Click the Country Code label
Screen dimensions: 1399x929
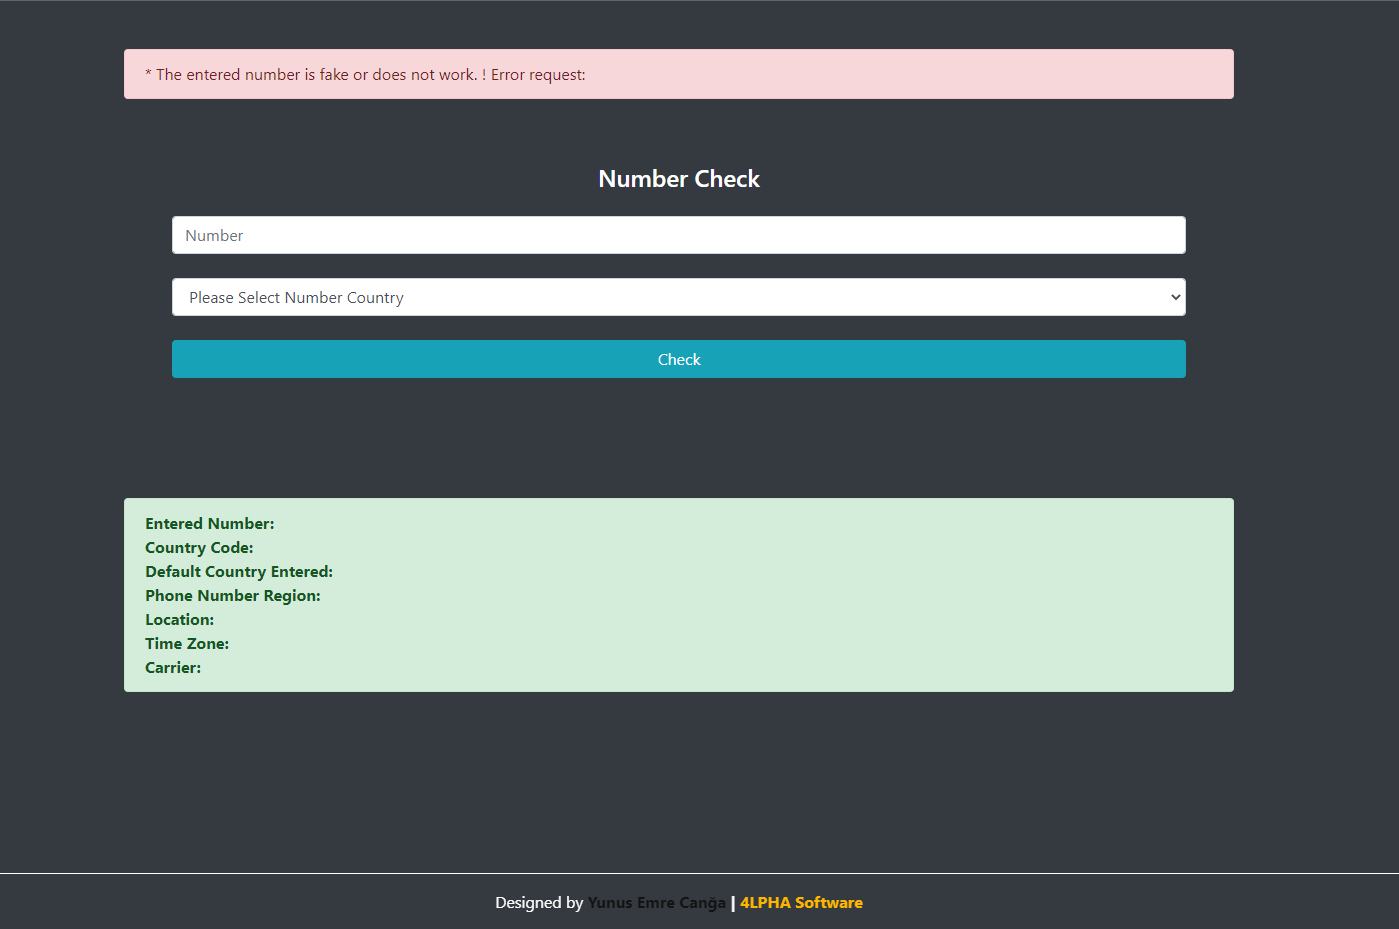tap(199, 547)
